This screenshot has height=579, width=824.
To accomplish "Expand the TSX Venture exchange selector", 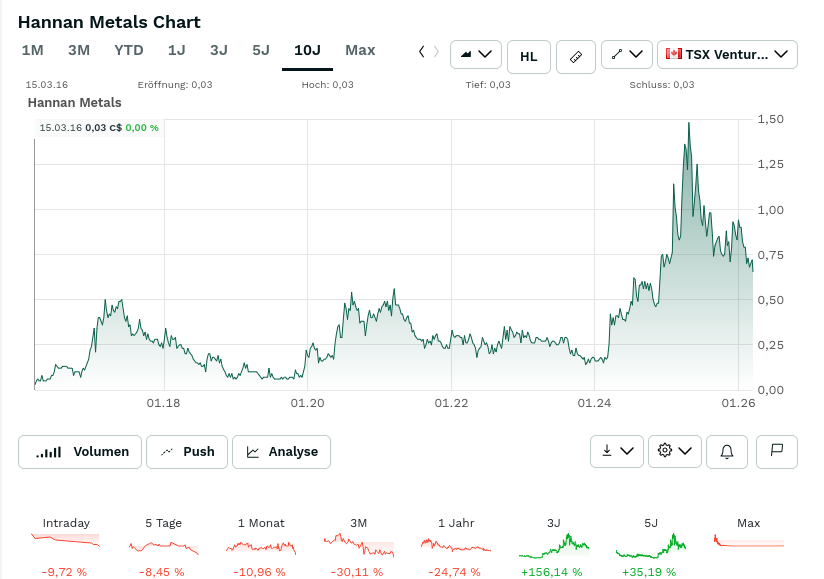I will pos(727,55).
